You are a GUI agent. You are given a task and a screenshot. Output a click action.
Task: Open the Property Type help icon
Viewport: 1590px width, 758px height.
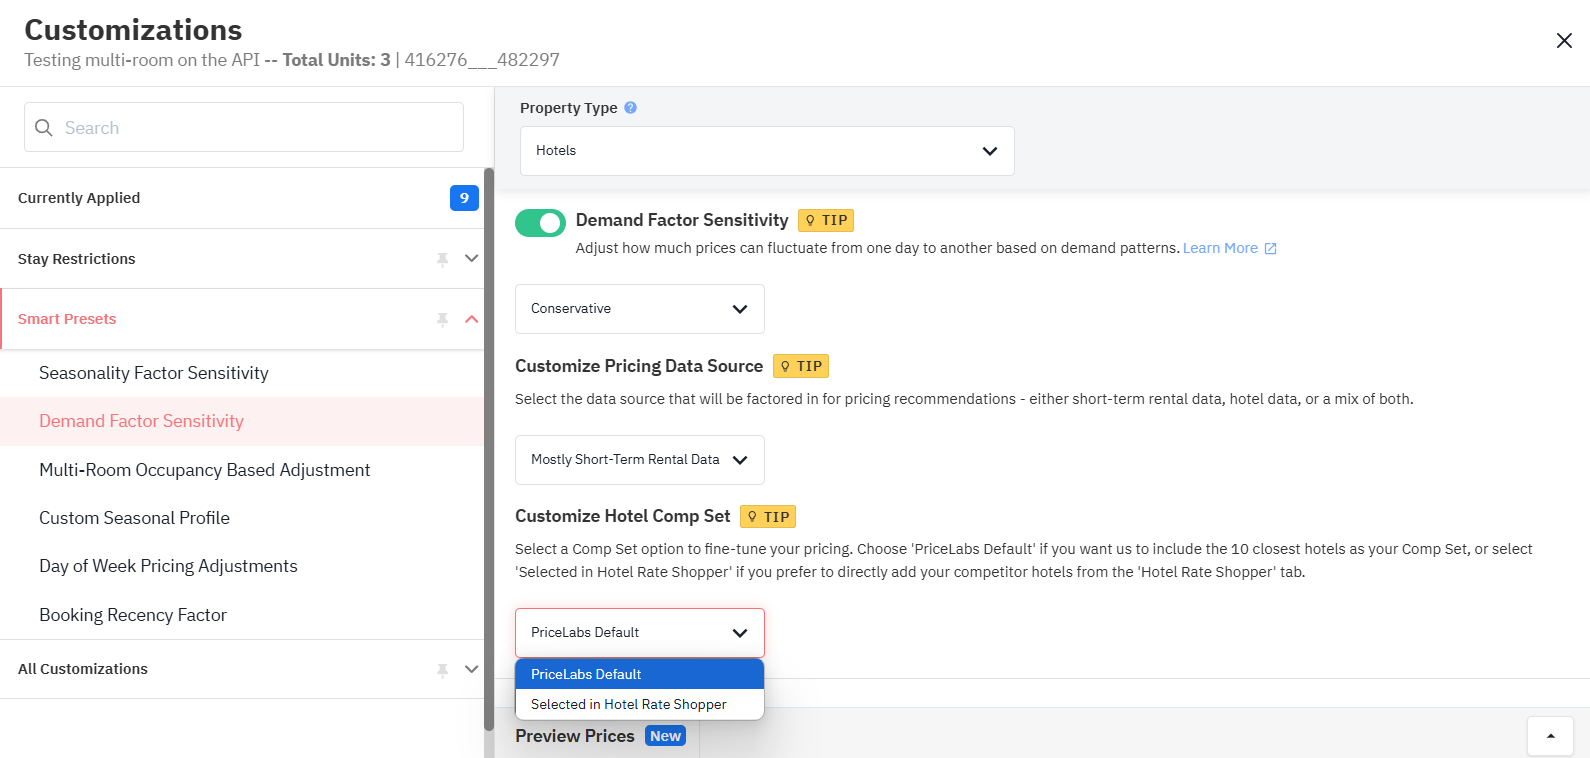tap(630, 108)
